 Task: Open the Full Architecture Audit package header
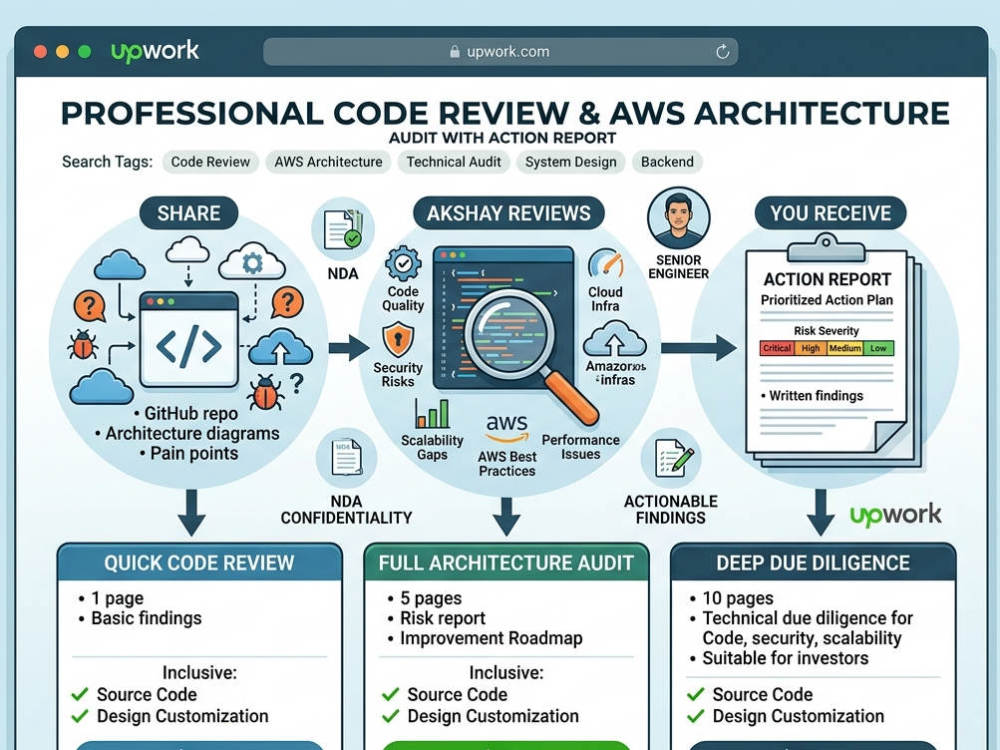point(506,562)
